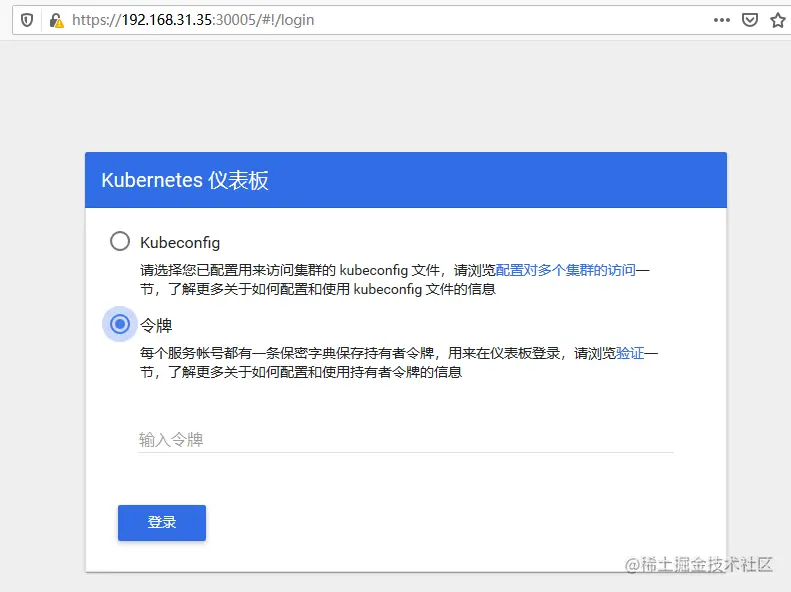Click the 登录 login button
Screen dimensions: 791x592
[x=162, y=522]
